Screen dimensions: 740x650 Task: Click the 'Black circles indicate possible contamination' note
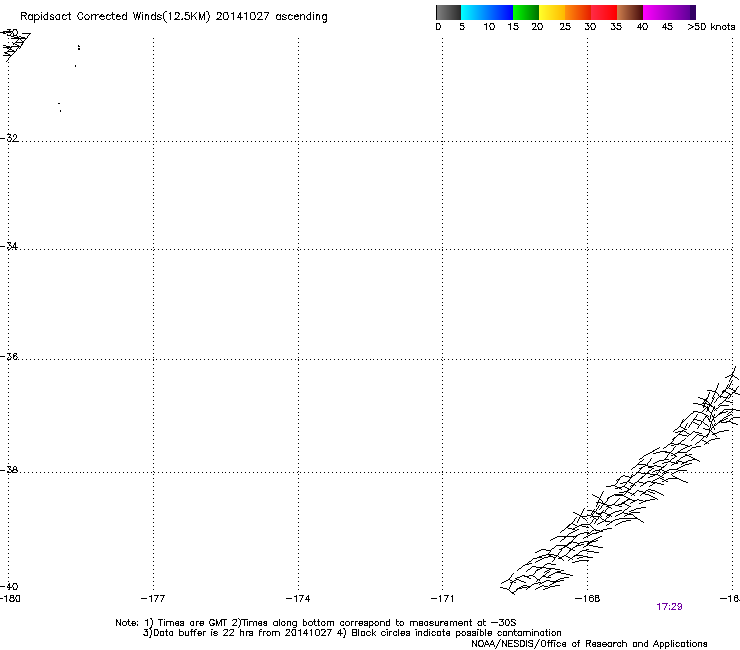456,633
